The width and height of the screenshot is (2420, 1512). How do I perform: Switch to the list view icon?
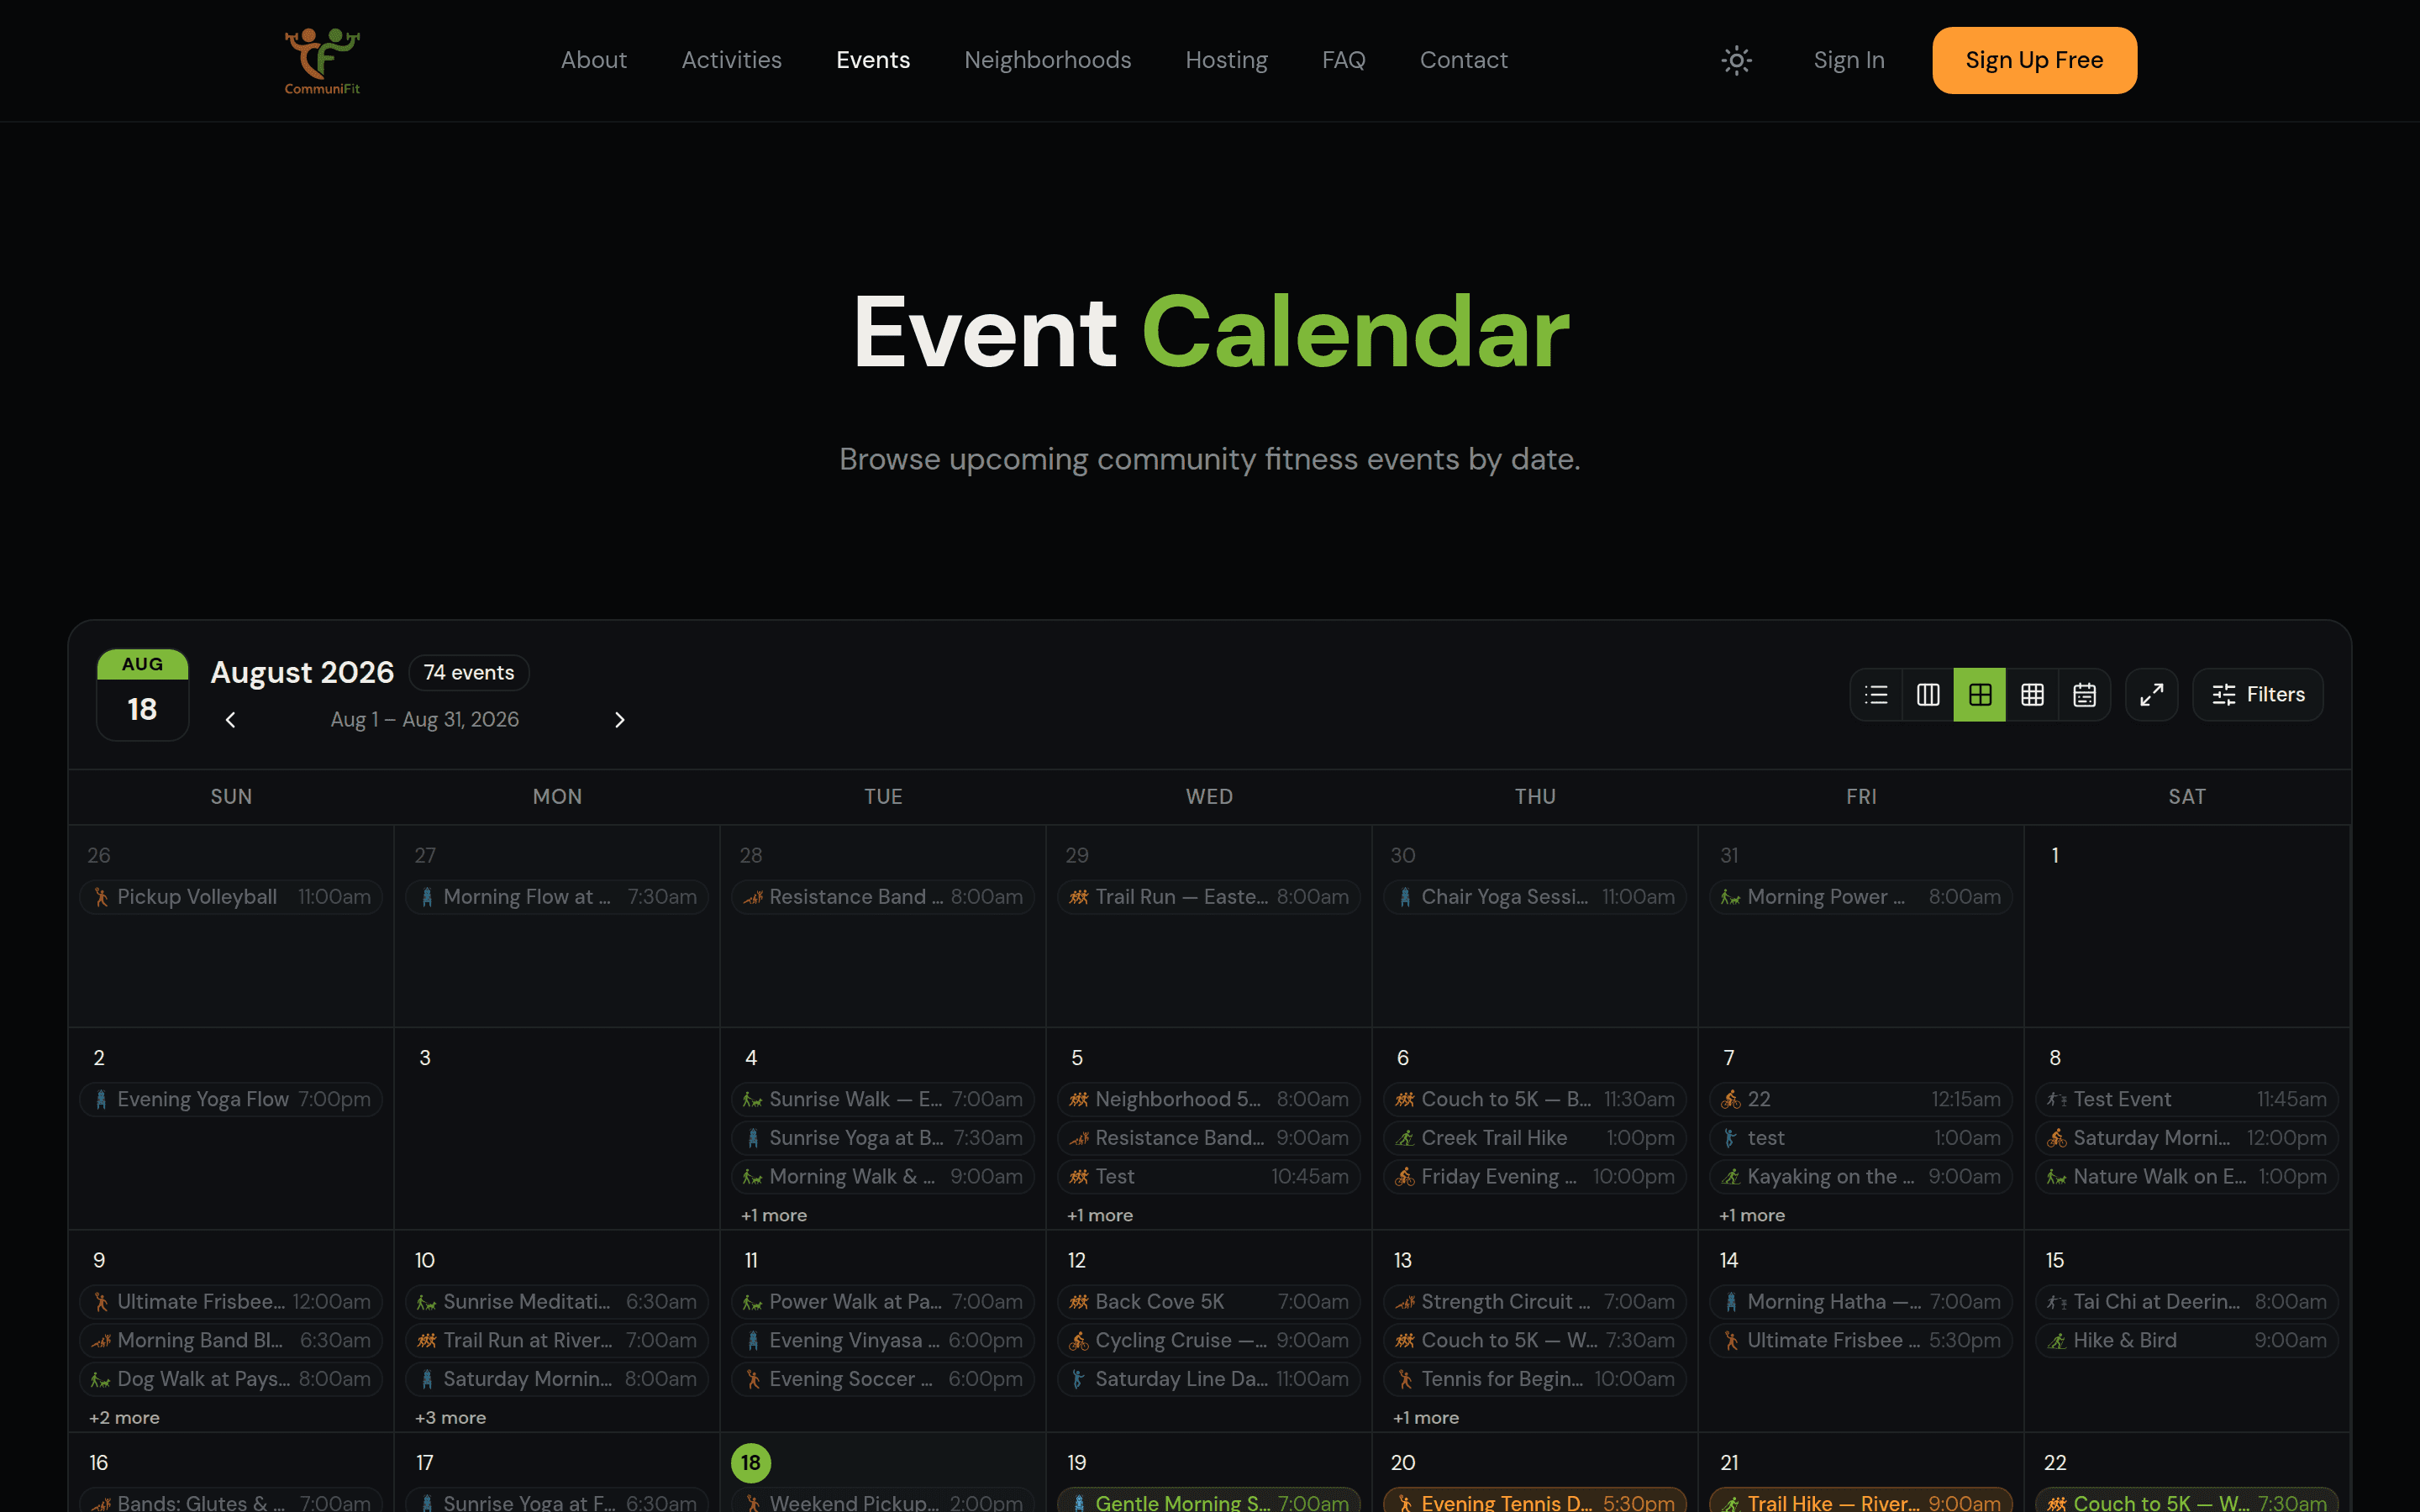[x=1876, y=695]
